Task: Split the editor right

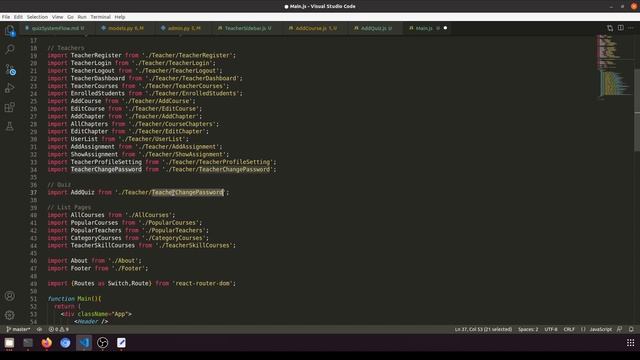Action: tap(620, 28)
